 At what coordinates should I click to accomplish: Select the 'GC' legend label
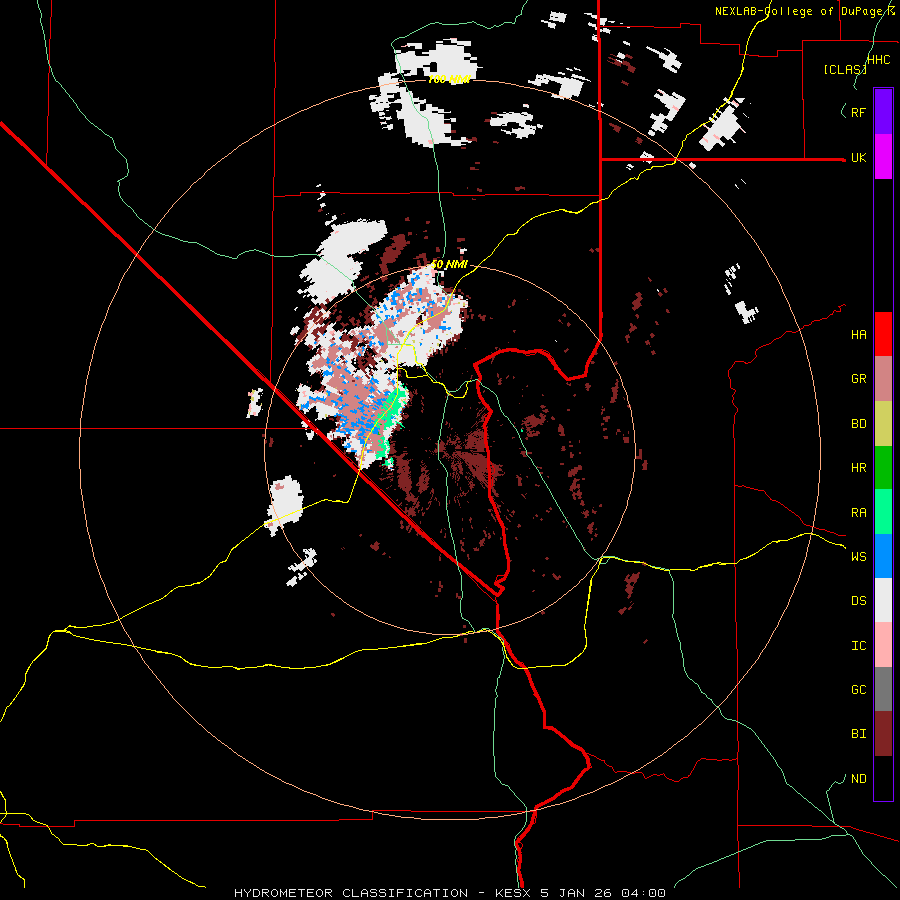point(858,690)
